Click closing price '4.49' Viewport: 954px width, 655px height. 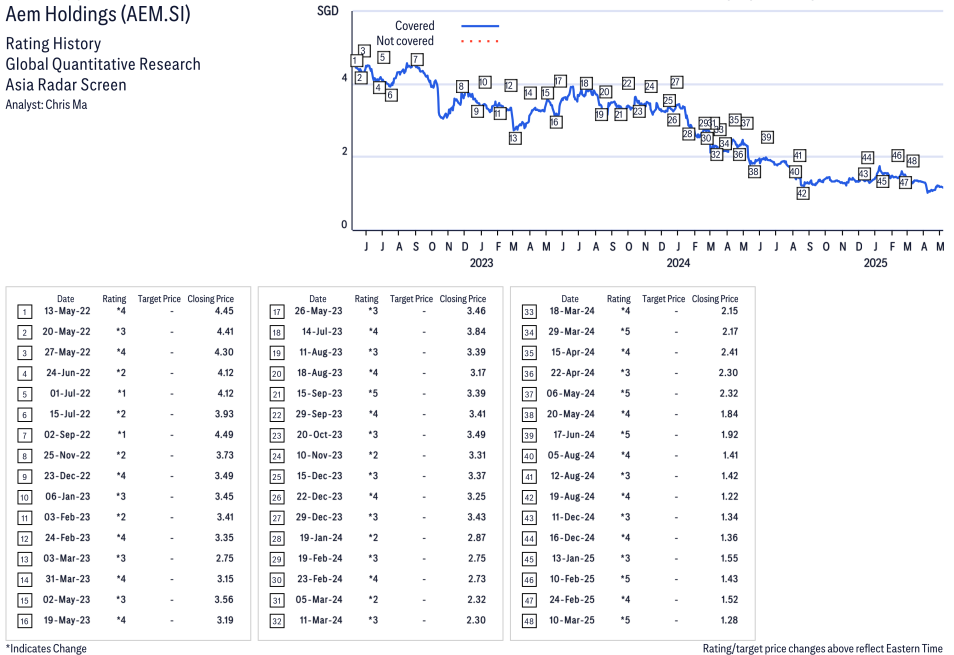(x=224, y=434)
